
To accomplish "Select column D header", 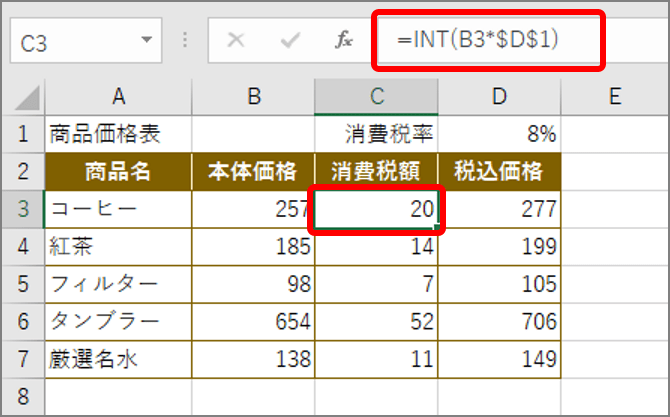I will coord(499,97).
